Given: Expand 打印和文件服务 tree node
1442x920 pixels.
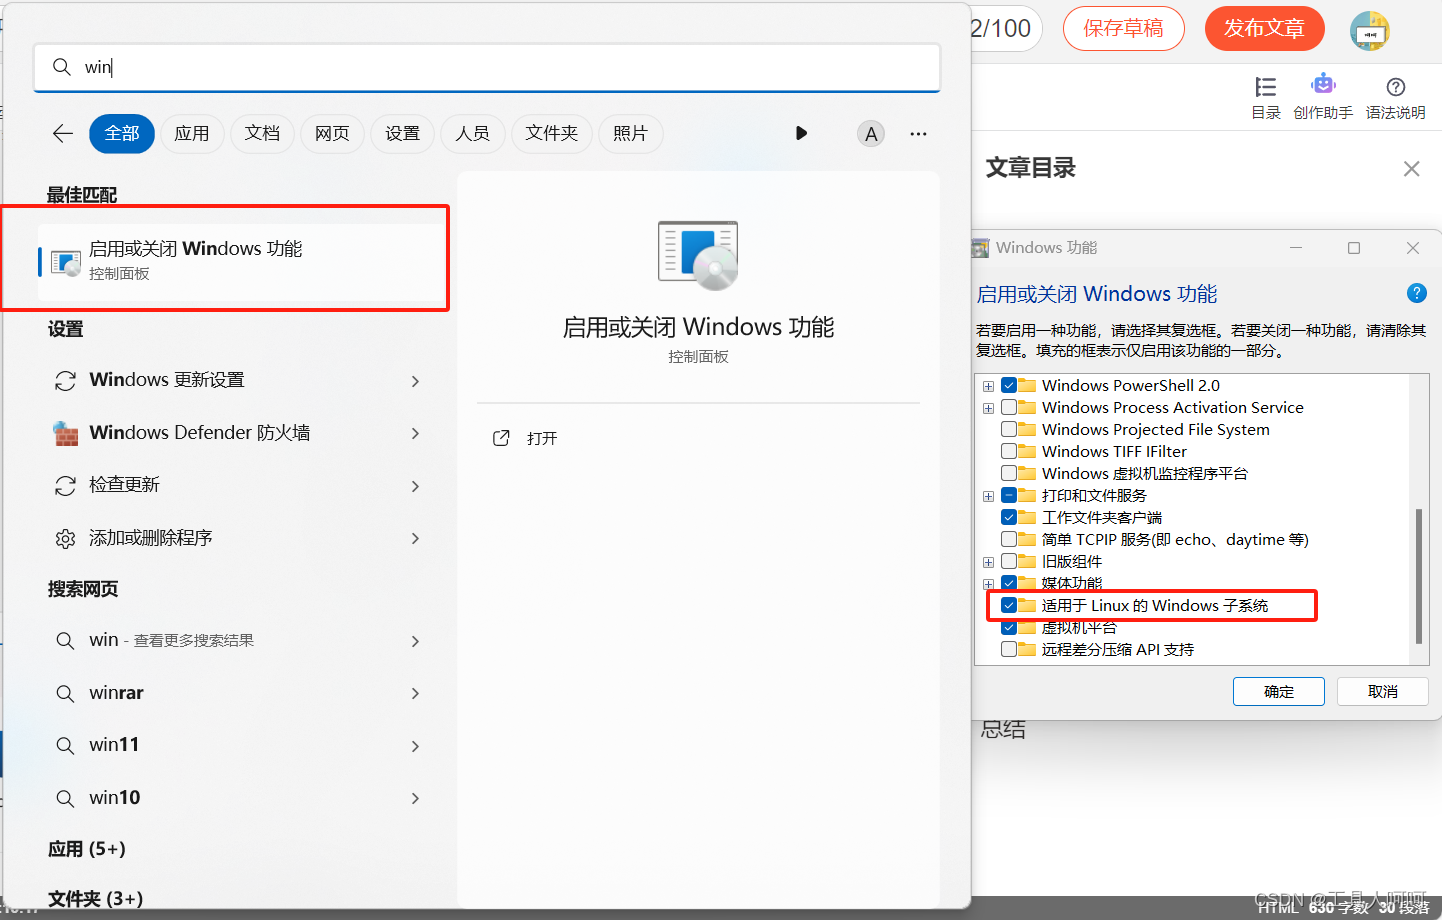Looking at the screenshot, I should click(988, 496).
